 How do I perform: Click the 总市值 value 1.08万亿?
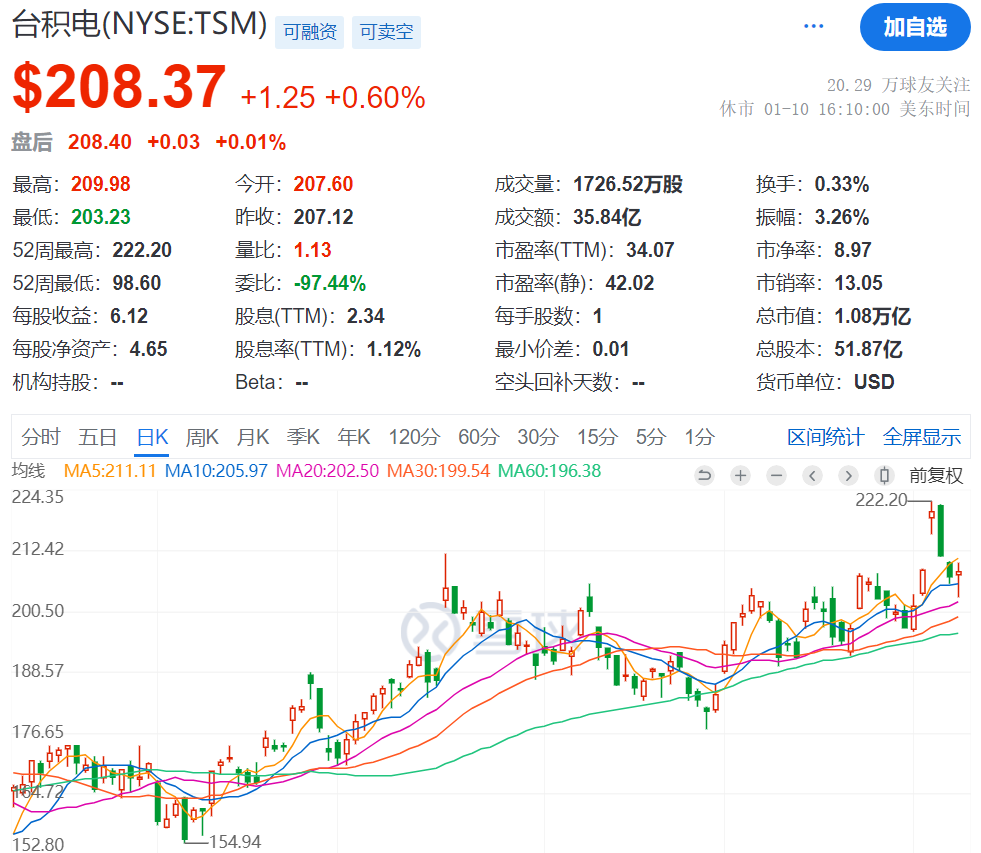(x=872, y=316)
